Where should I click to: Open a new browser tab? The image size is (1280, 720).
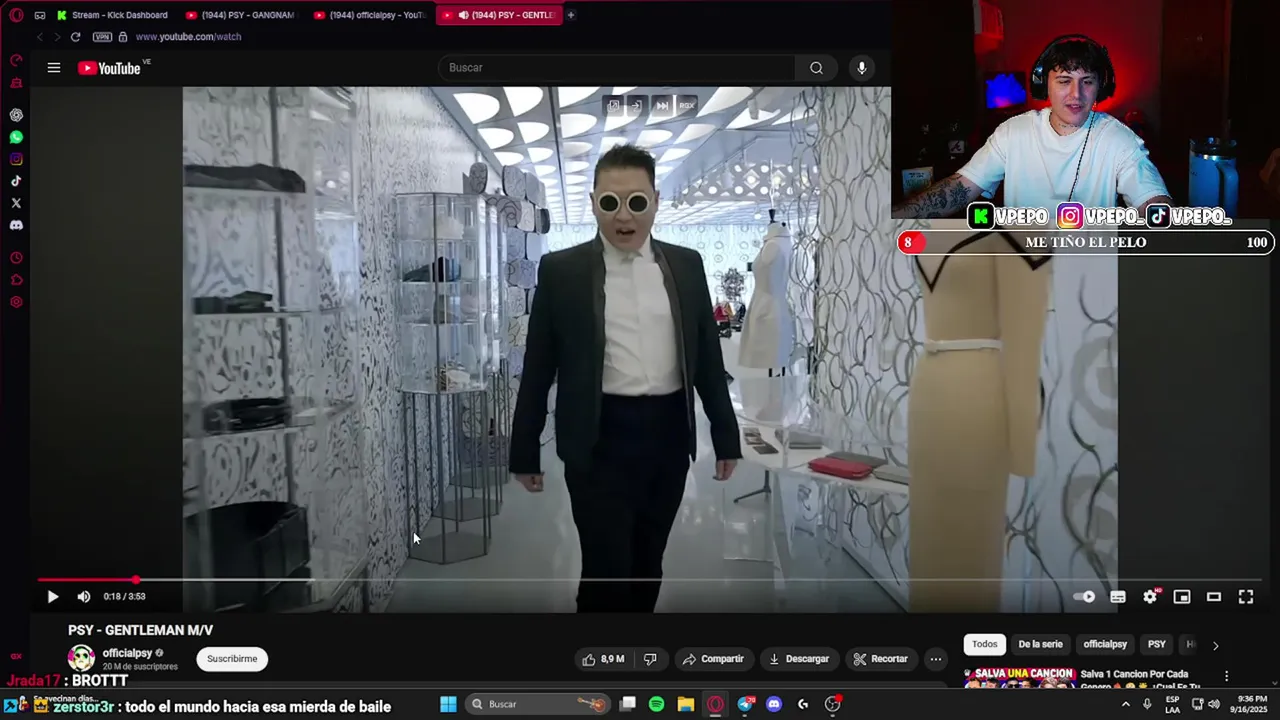click(x=571, y=15)
